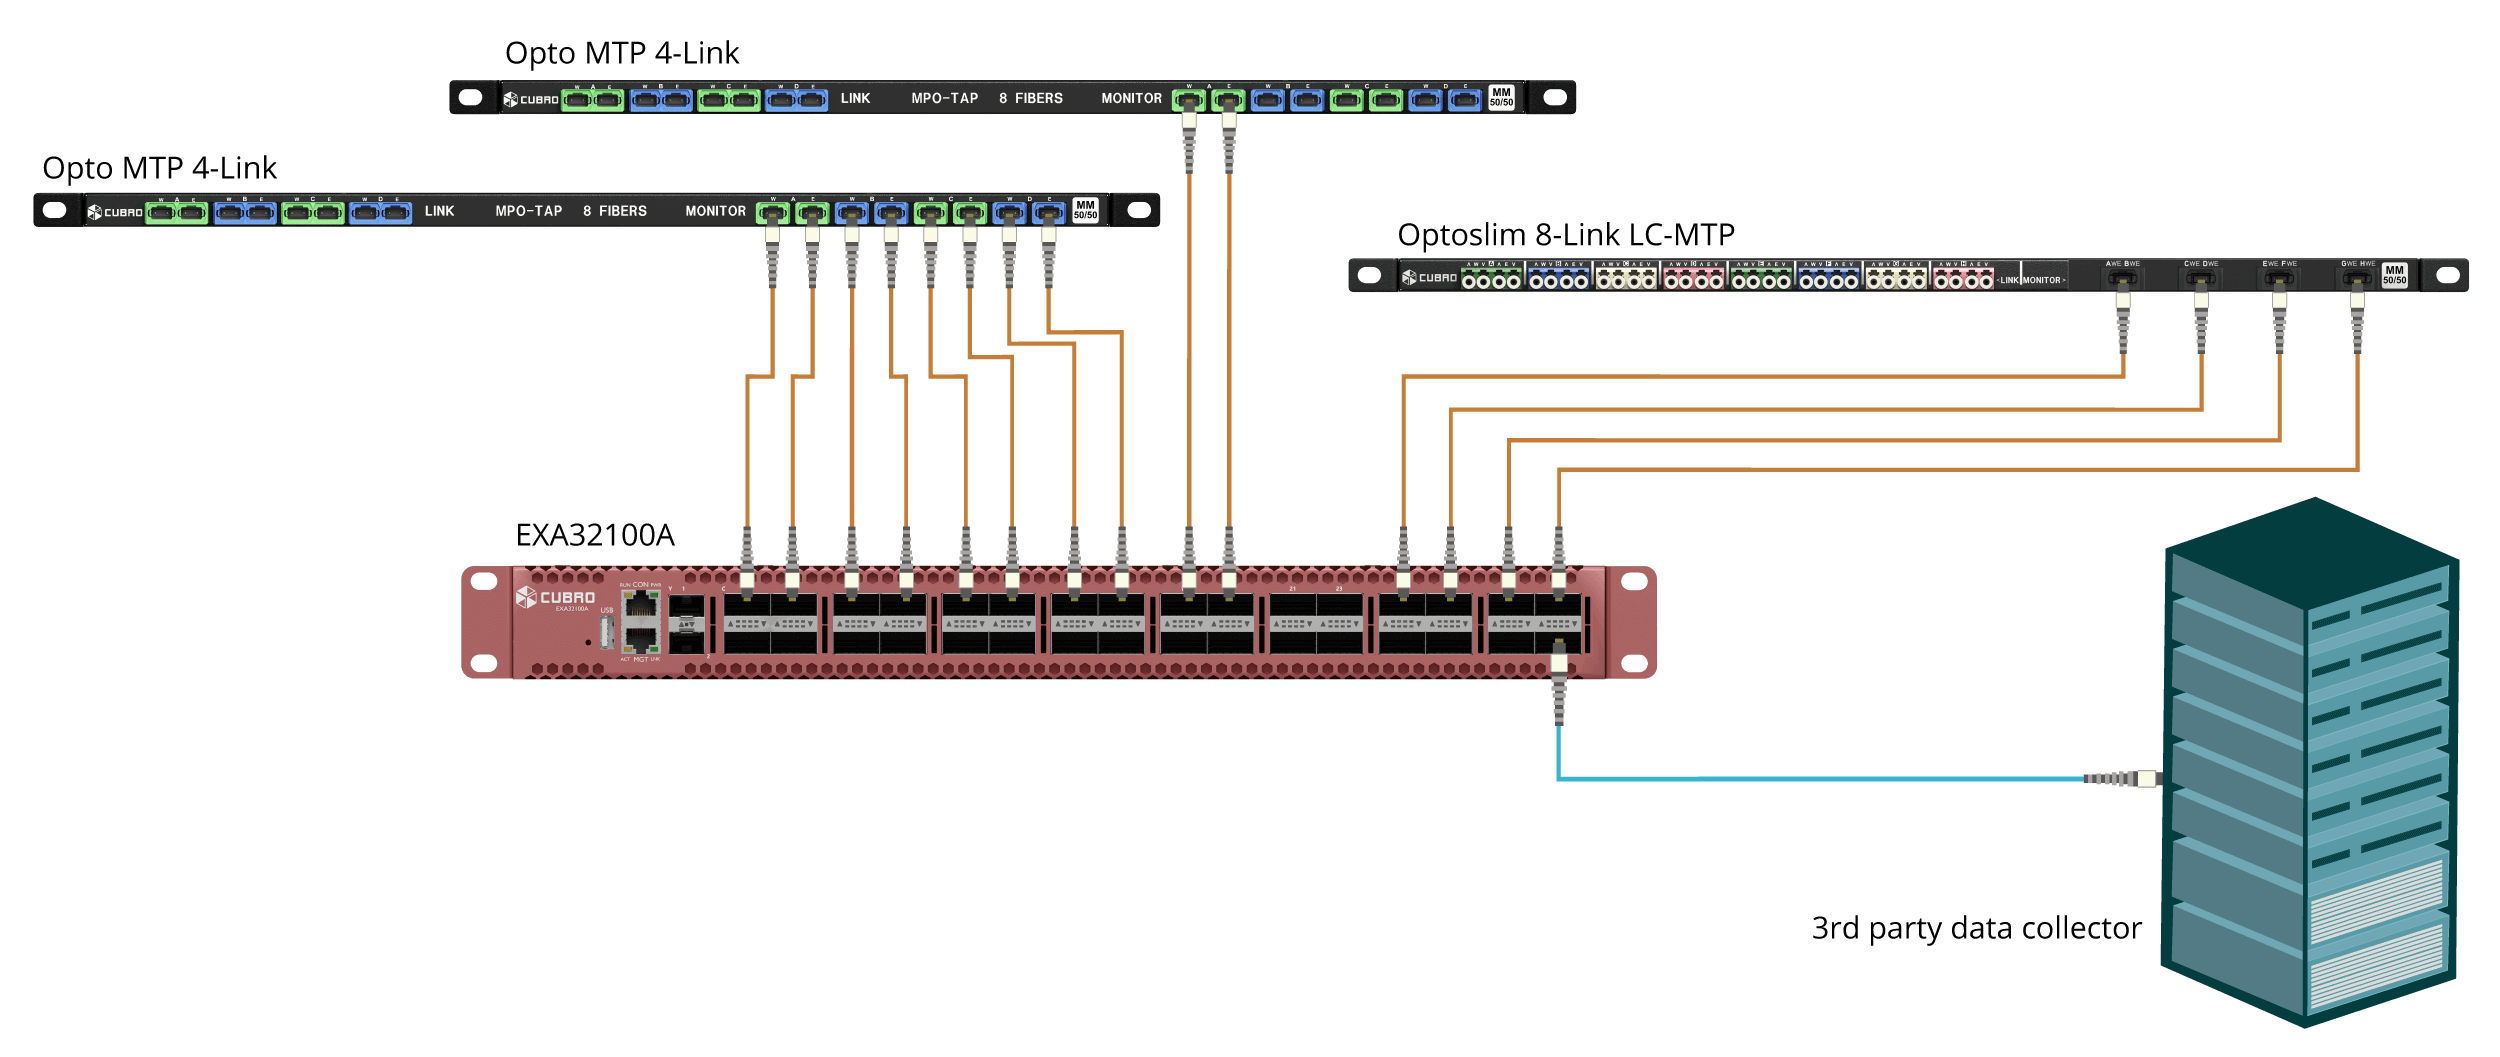Image resolution: width=2500 pixels, height=1057 pixels.
Task: Click the AWE BWE MTP port on Optoslim
Action: pos(2123,279)
